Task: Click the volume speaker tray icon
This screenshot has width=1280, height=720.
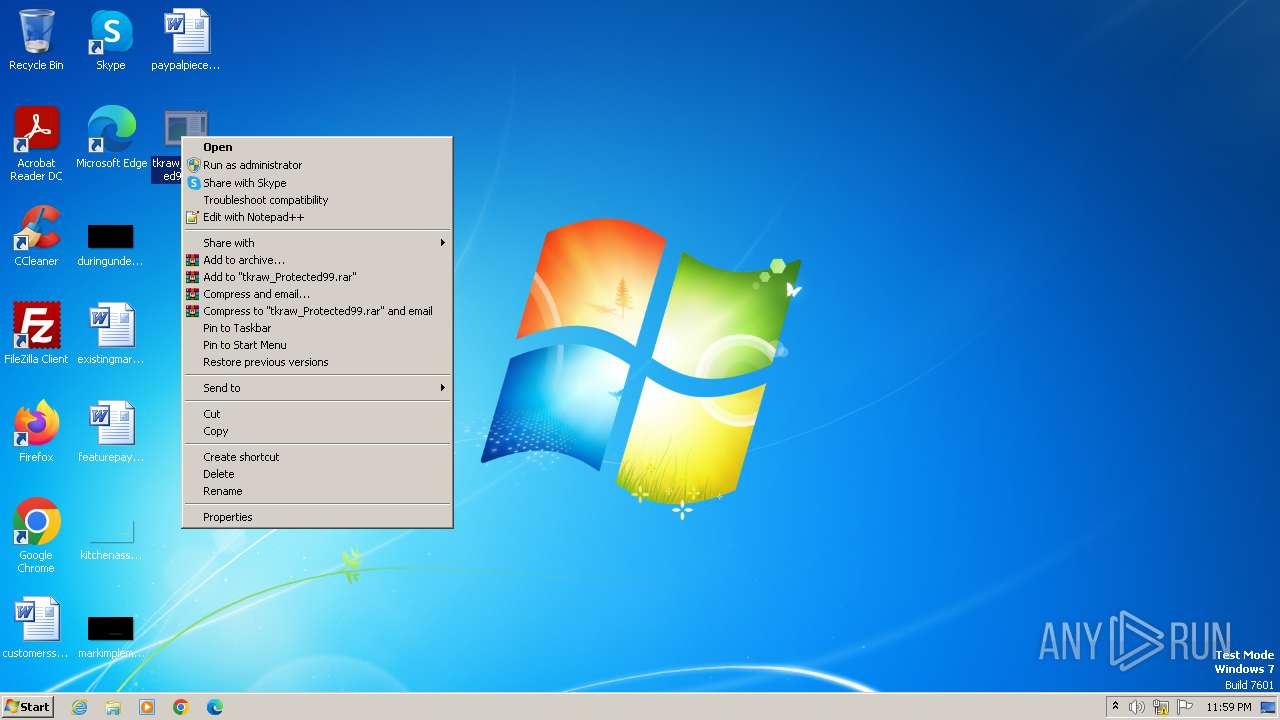Action: [x=1137, y=707]
